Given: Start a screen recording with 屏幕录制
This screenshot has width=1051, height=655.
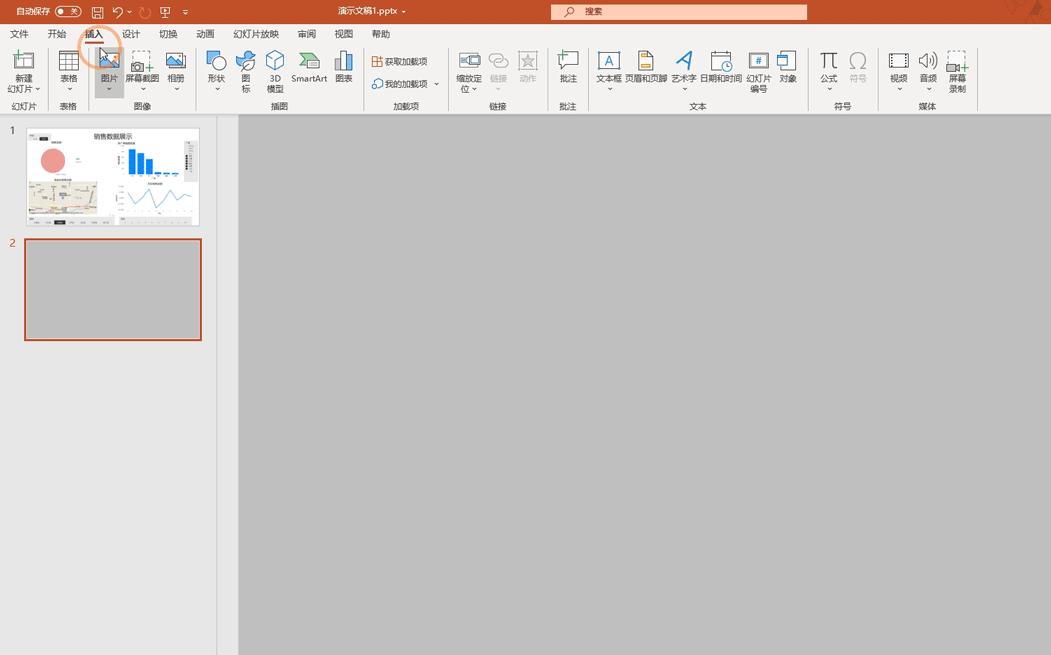Looking at the screenshot, I should (x=957, y=70).
